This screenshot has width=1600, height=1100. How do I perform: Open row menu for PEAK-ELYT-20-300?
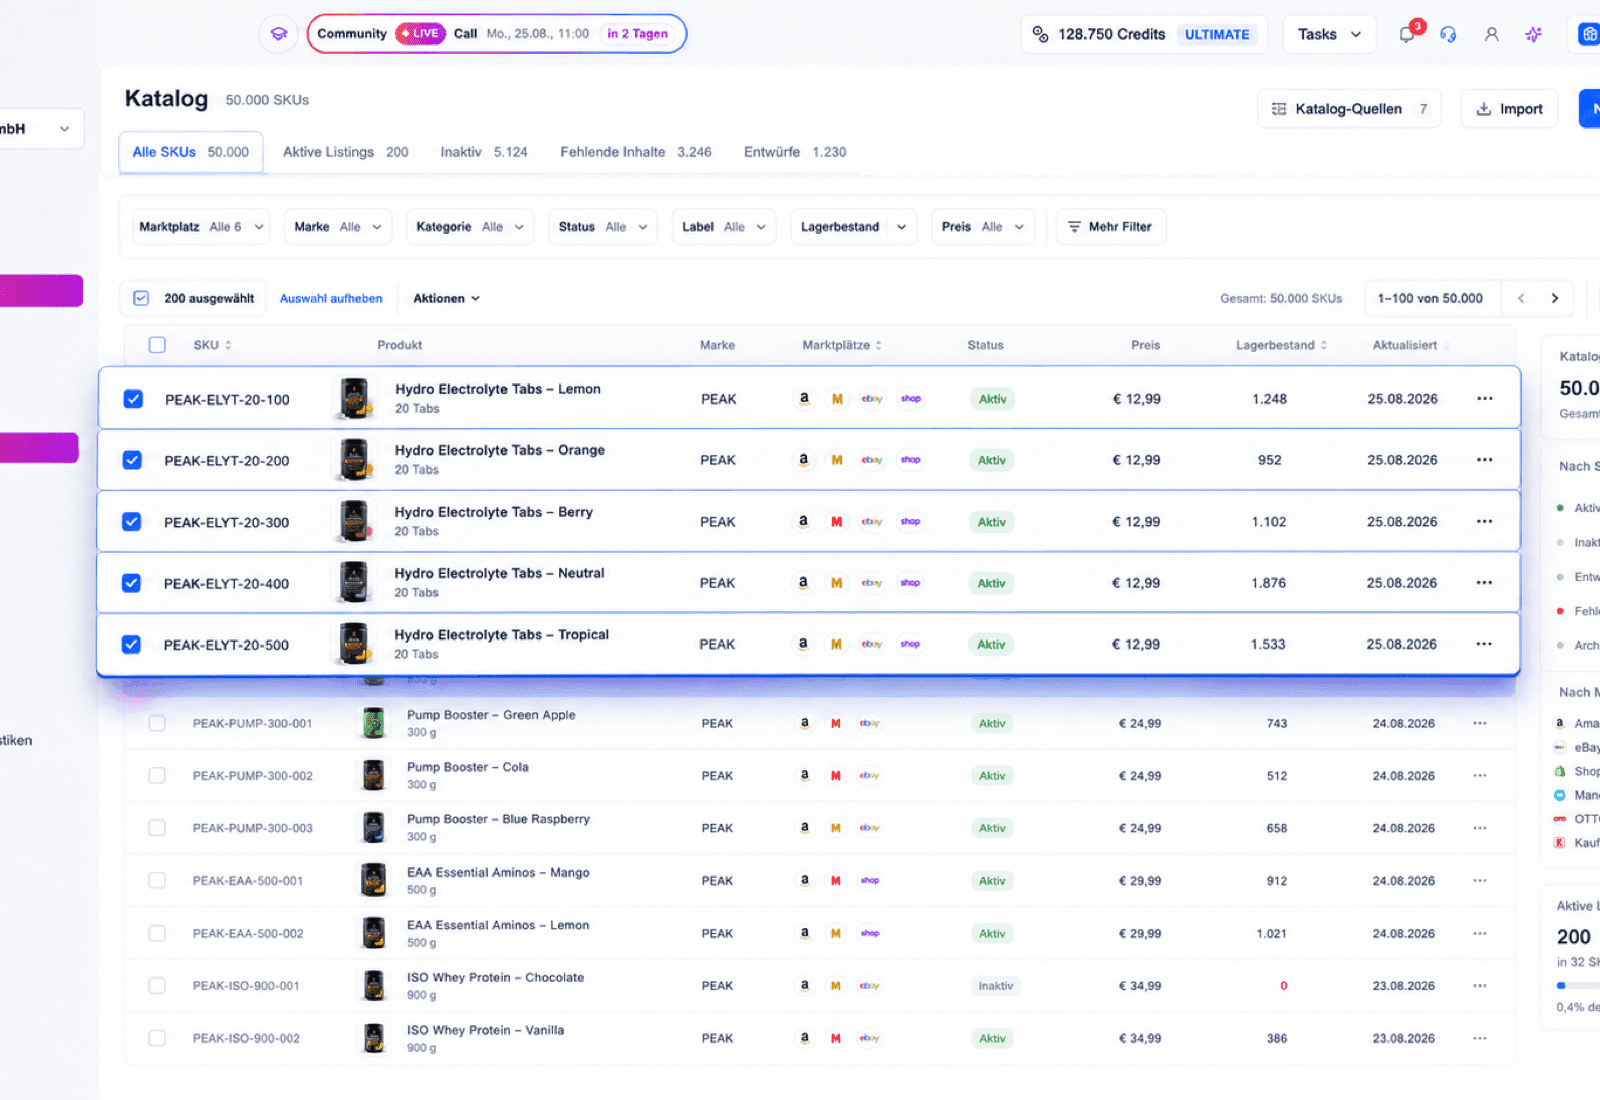coord(1484,522)
